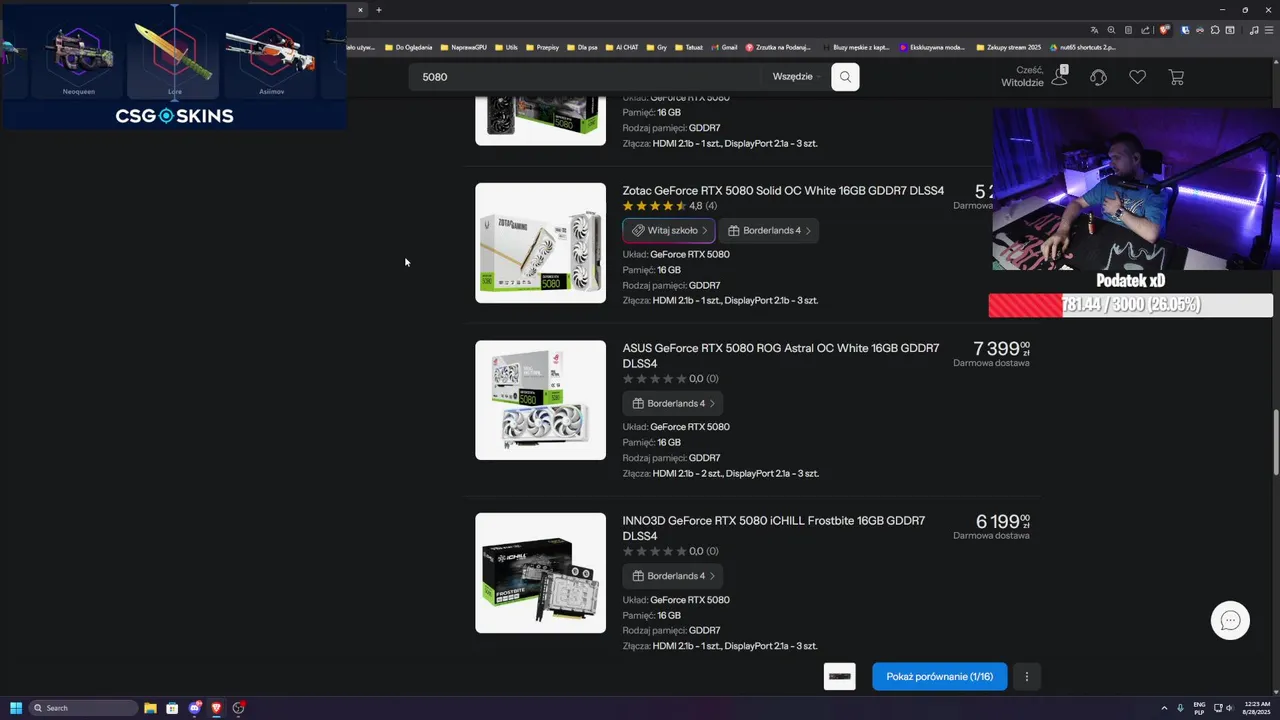The width and height of the screenshot is (1280, 720).
Task: Click the INNO3D 0,0 star rating
Action: (x=670, y=551)
